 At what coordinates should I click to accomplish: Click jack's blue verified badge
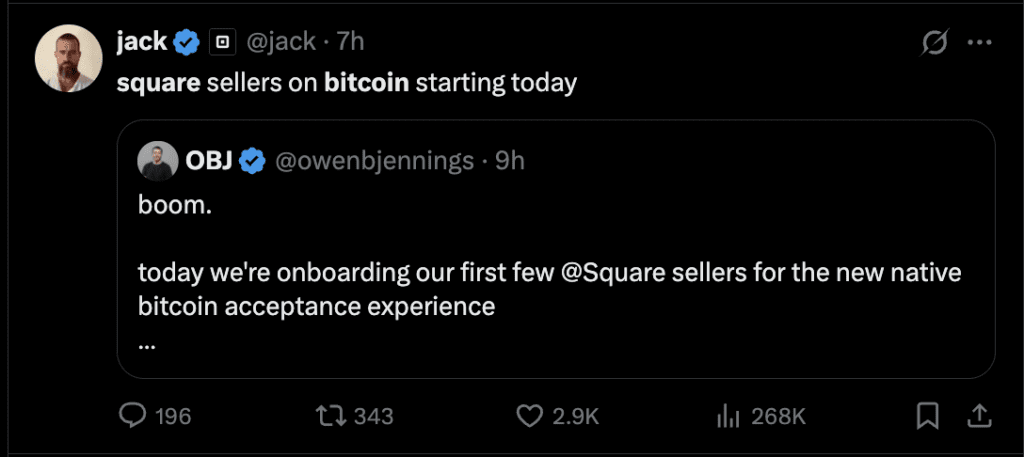187,43
